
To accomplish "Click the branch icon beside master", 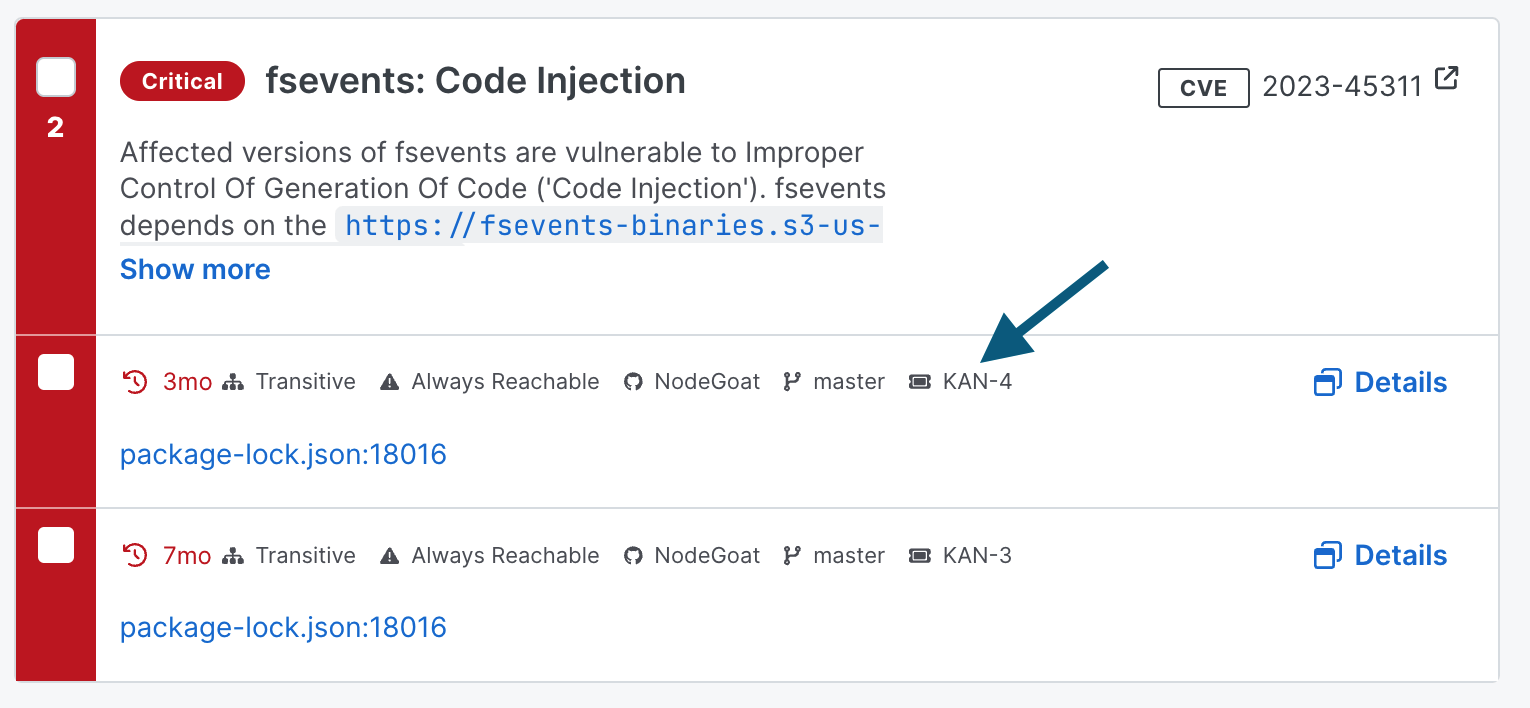I will click(793, 381).
